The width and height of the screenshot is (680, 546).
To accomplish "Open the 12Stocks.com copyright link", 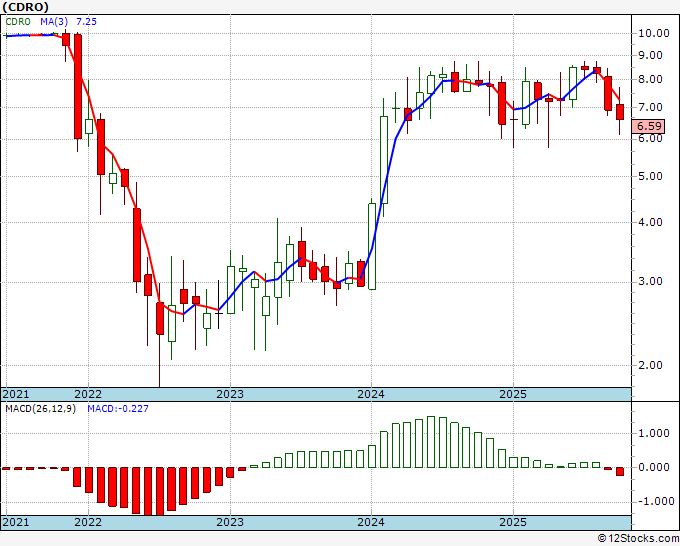I will 638,539.
